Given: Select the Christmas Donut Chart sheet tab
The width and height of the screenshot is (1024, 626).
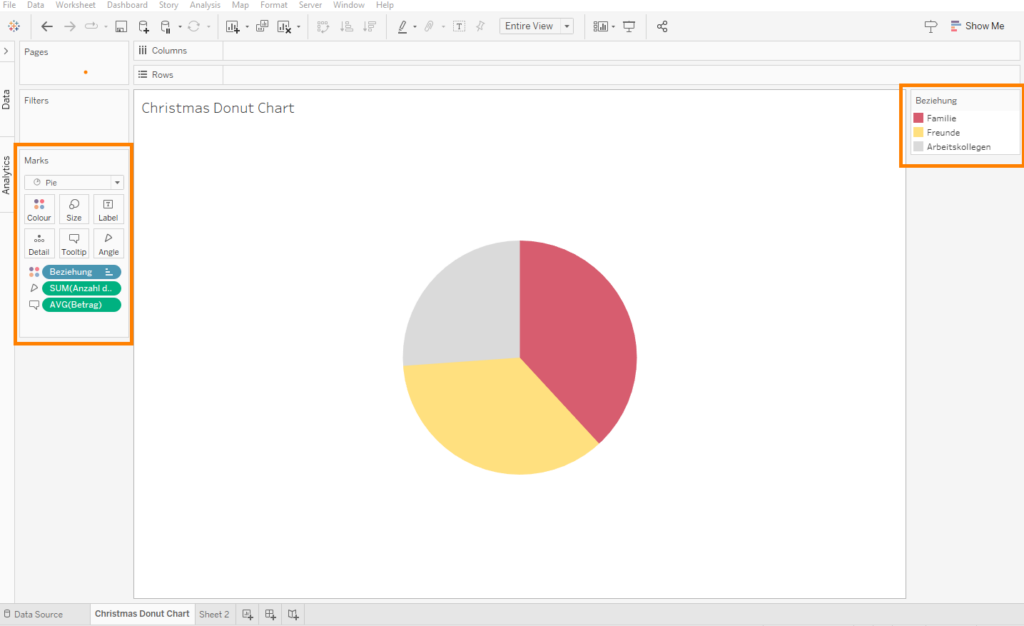Looking at the screenshot, I should (142, 614).
